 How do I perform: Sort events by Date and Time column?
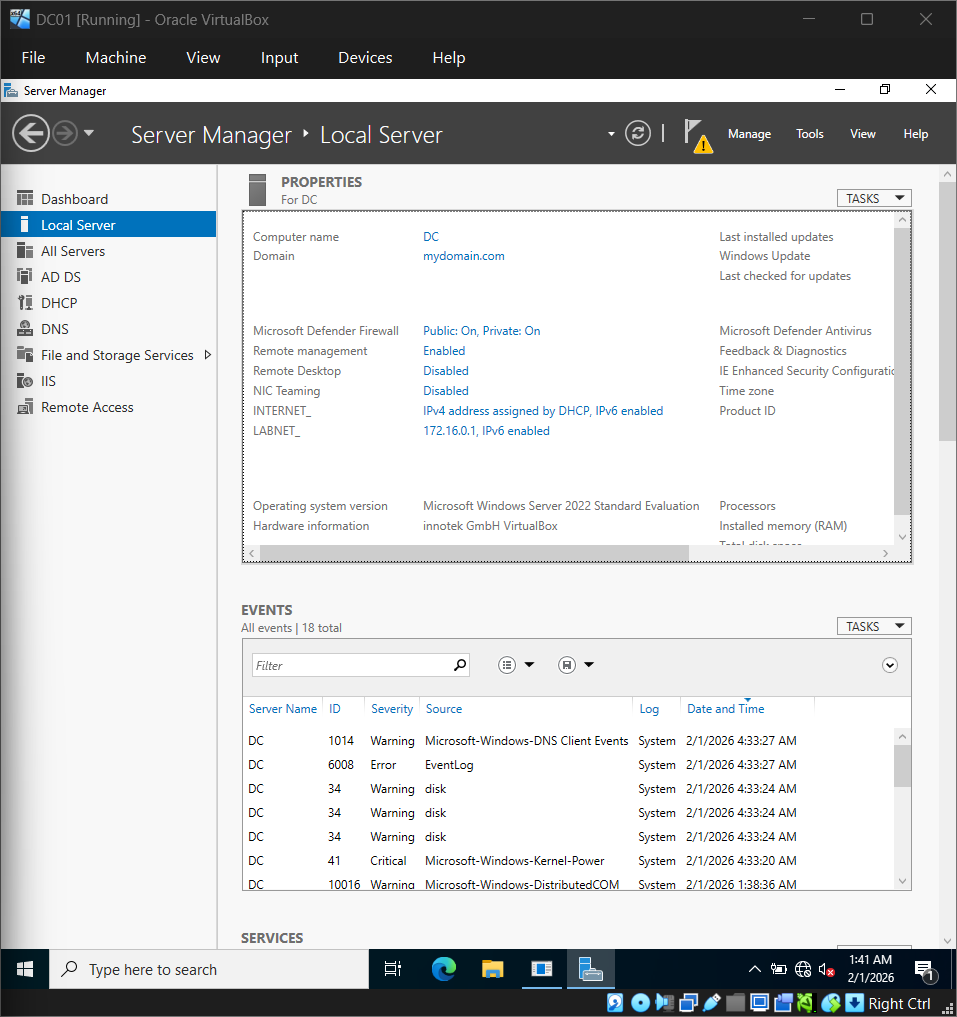coord(725,709)
